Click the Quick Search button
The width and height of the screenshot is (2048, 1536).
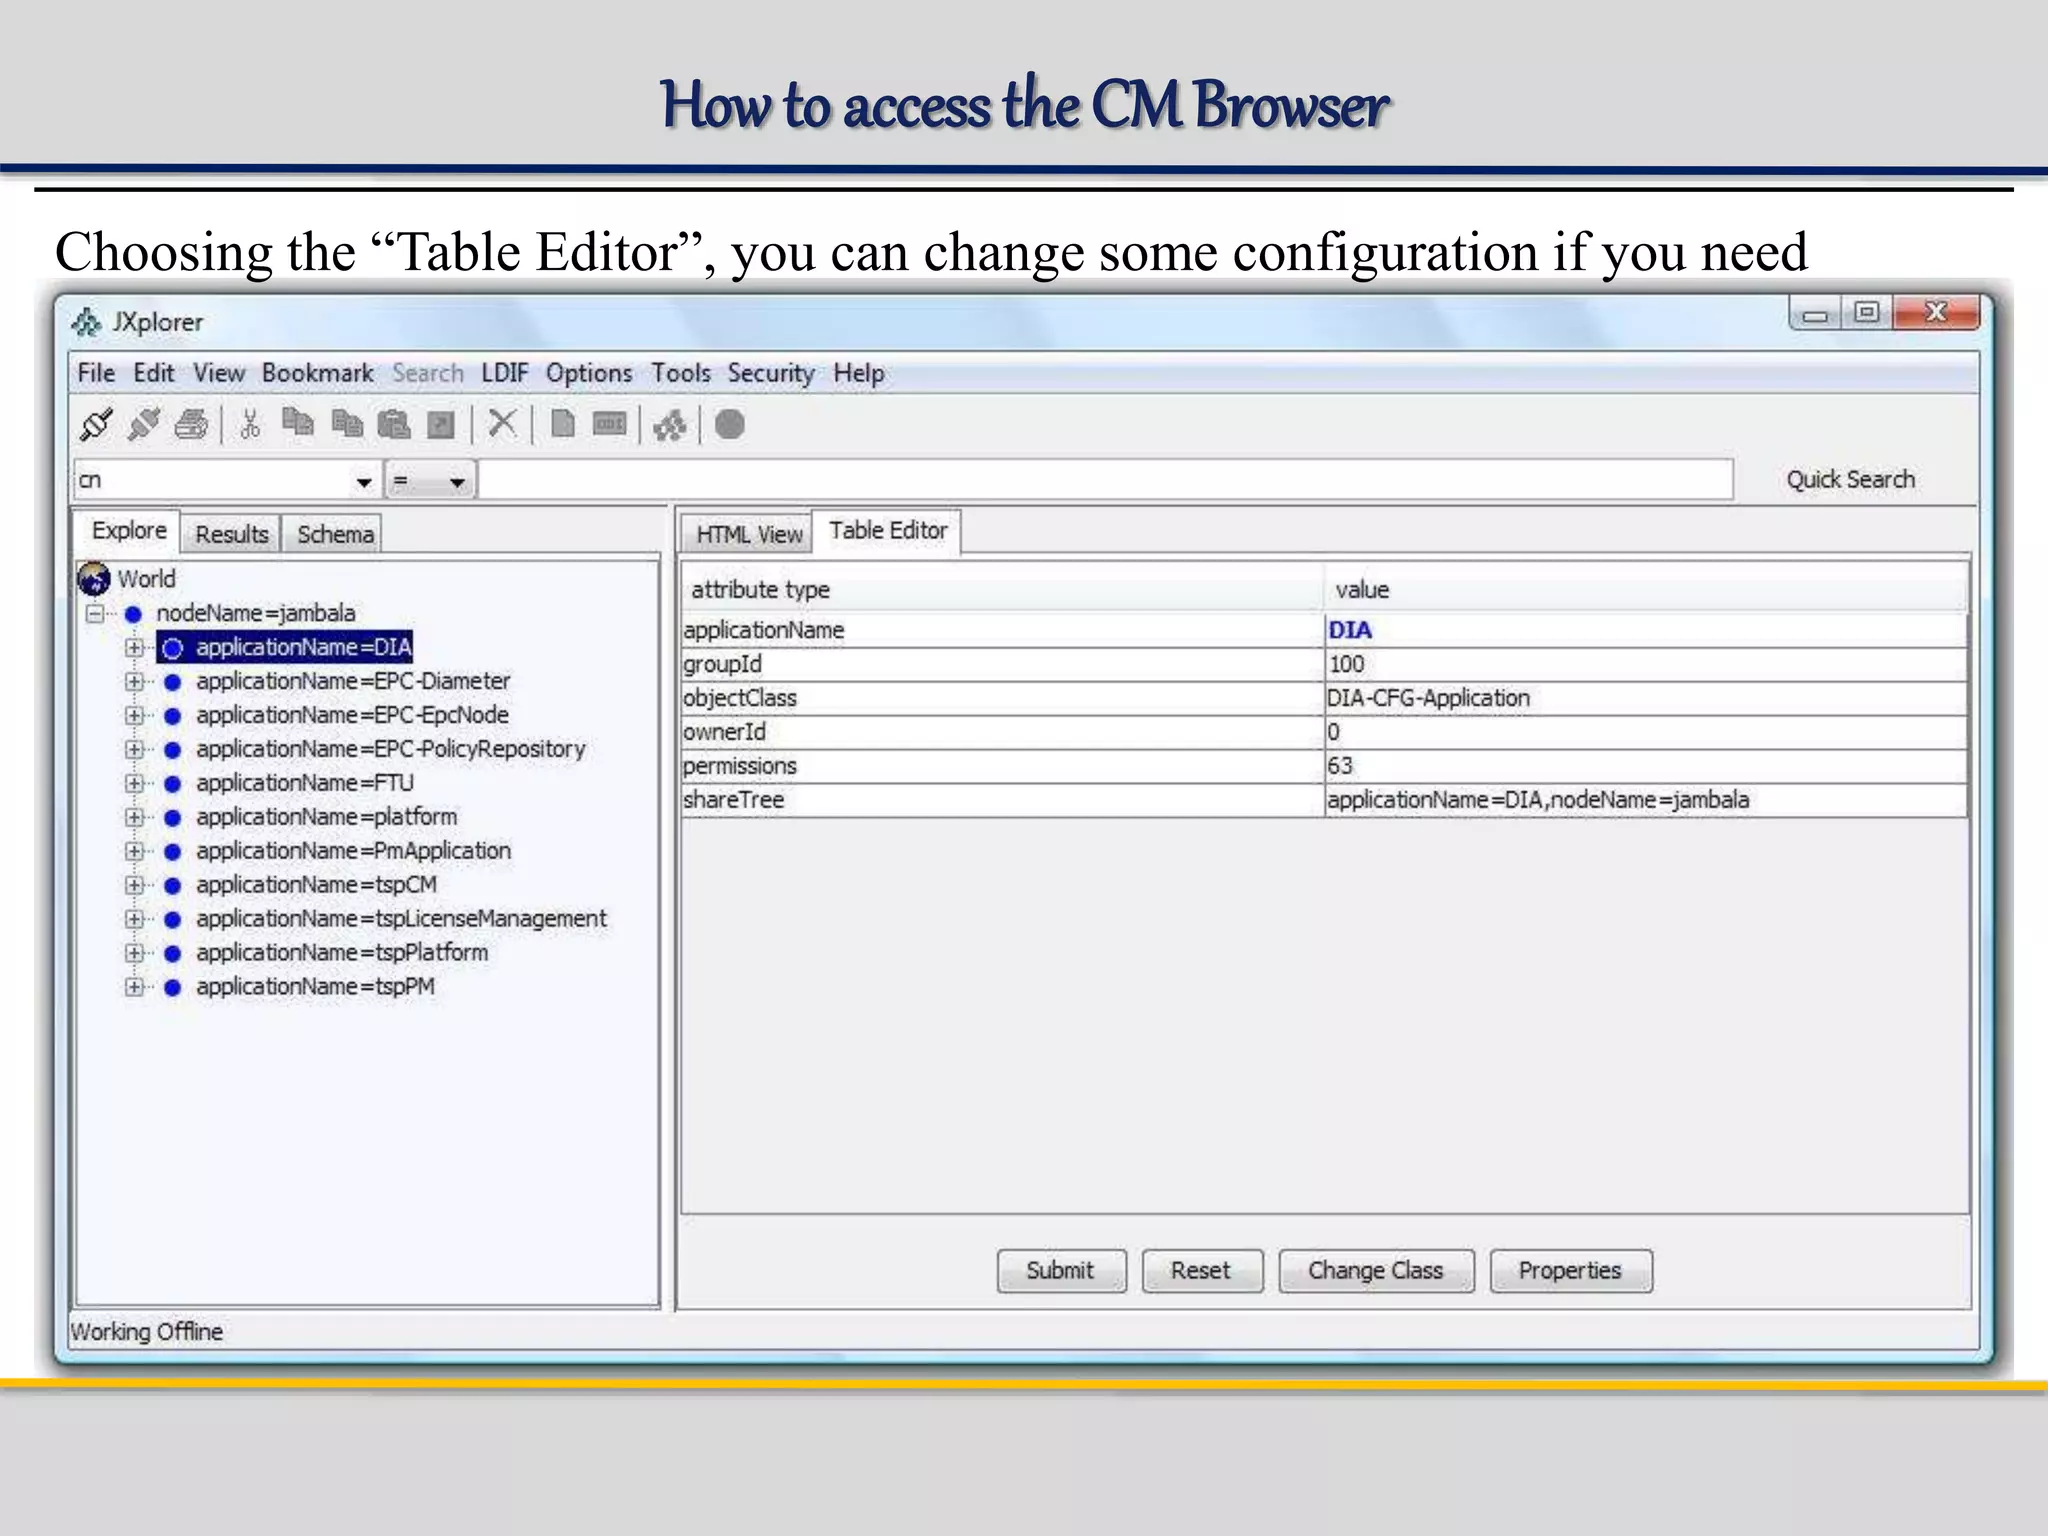1850,480
